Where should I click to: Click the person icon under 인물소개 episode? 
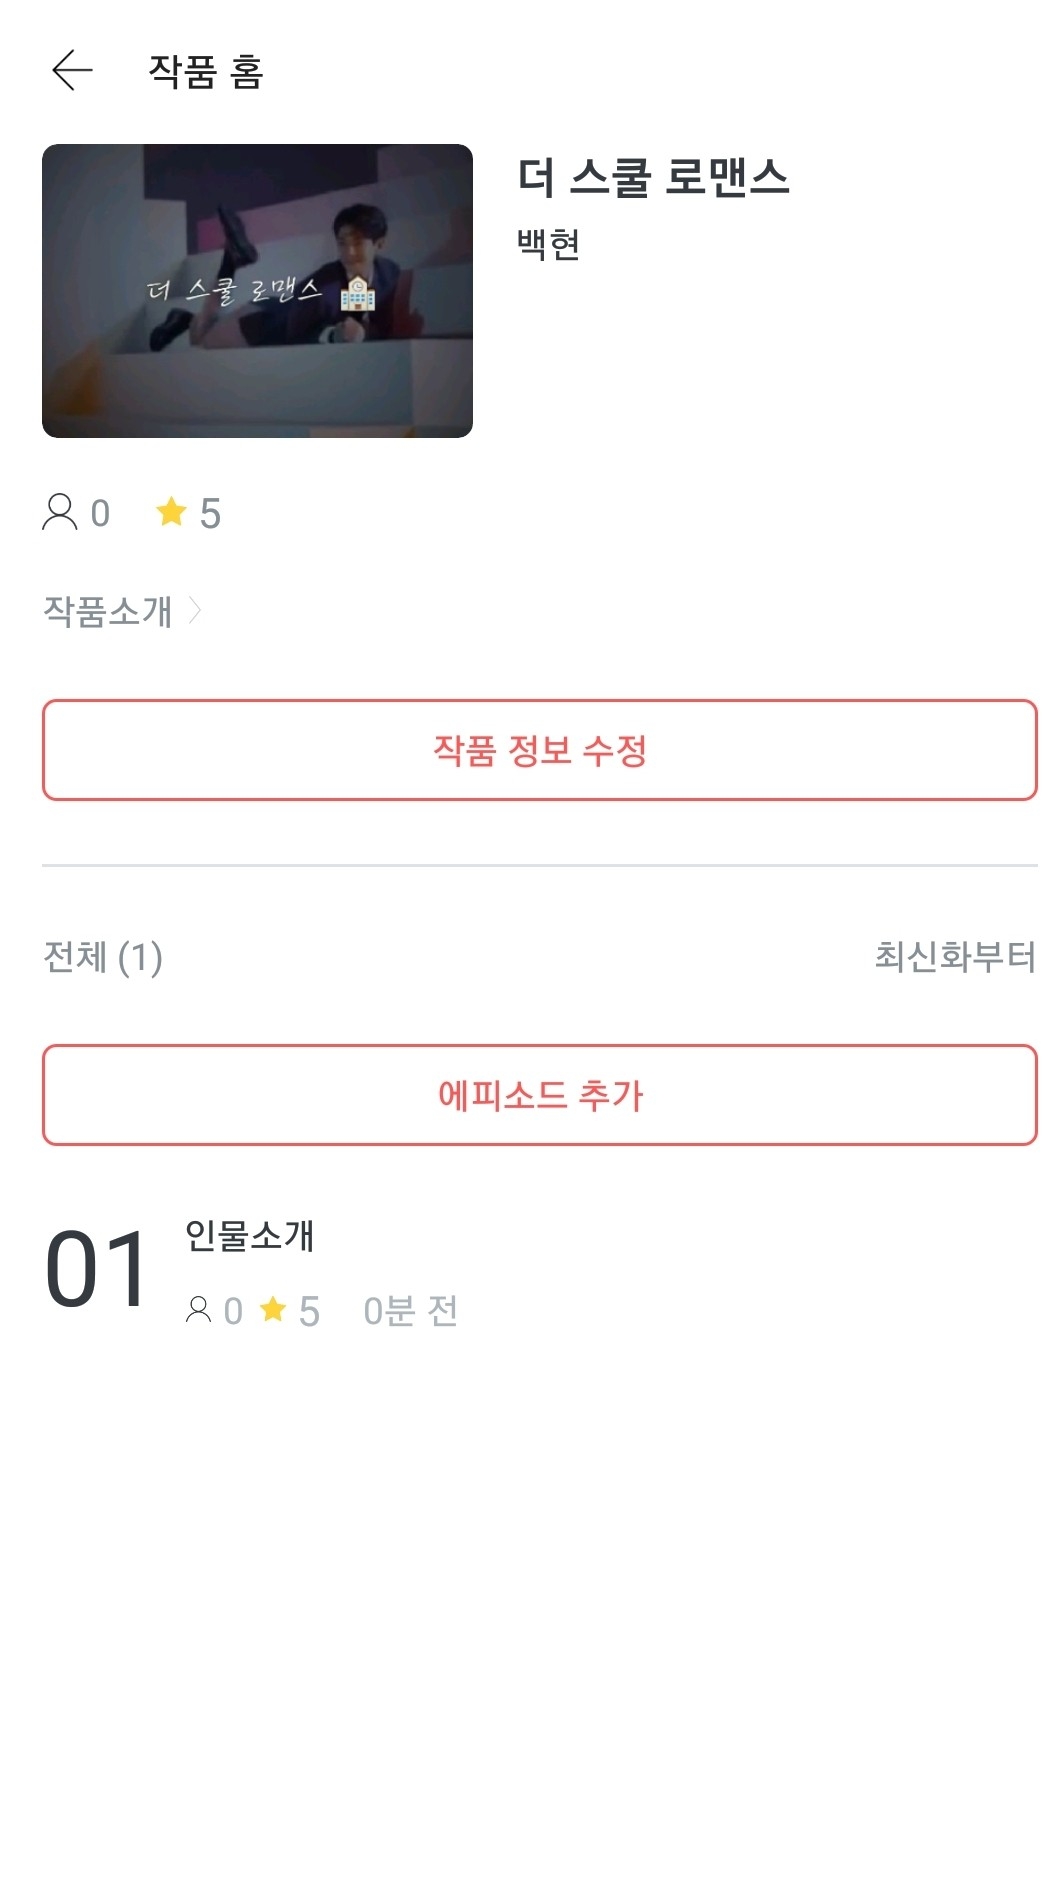[x=199, y=1310]
